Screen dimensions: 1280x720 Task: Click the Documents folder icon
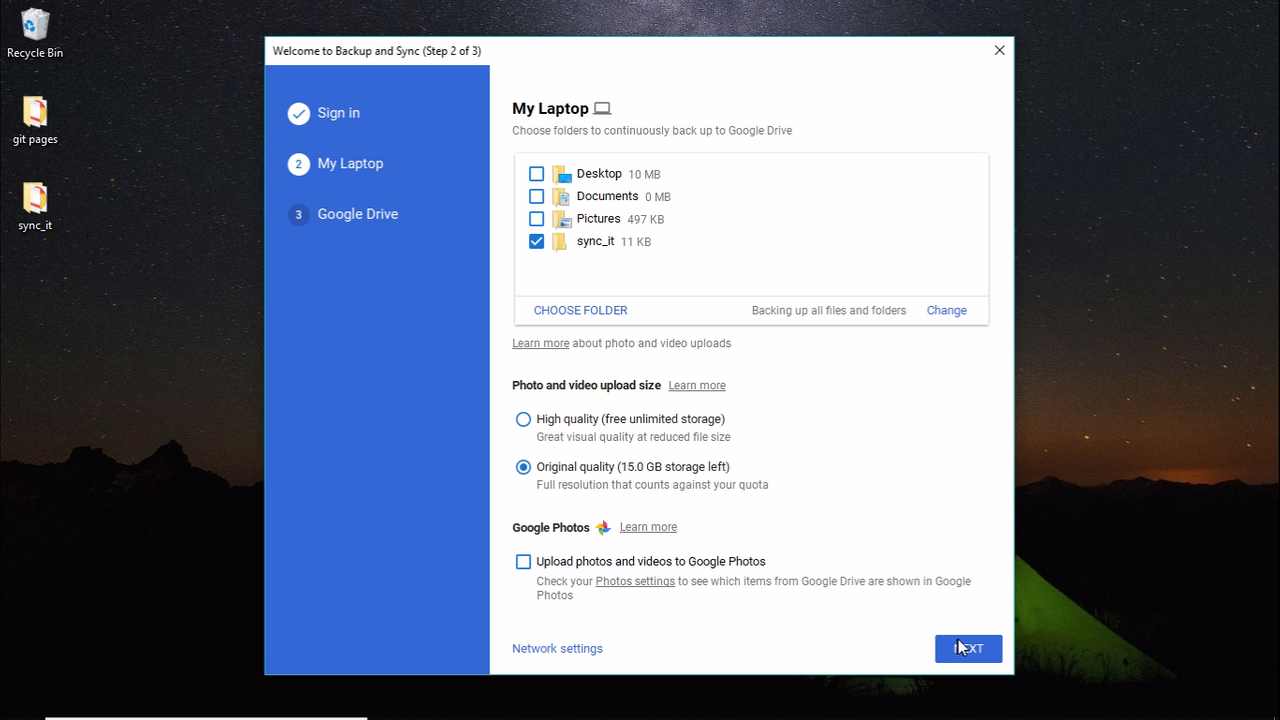pyautogui.click(x=561, y=197)
